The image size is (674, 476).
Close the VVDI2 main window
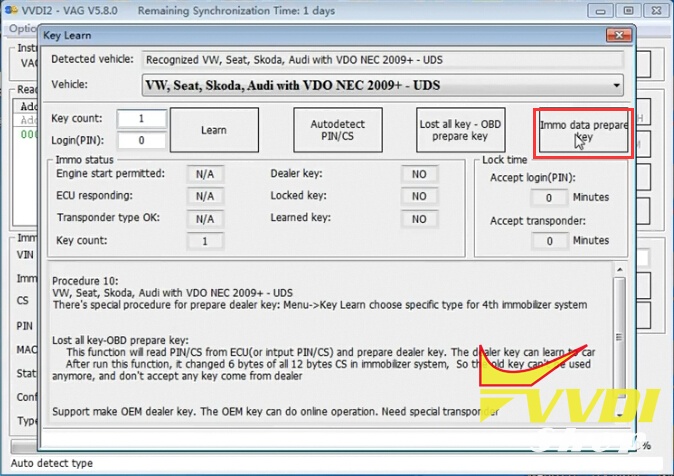pos(656,11)
